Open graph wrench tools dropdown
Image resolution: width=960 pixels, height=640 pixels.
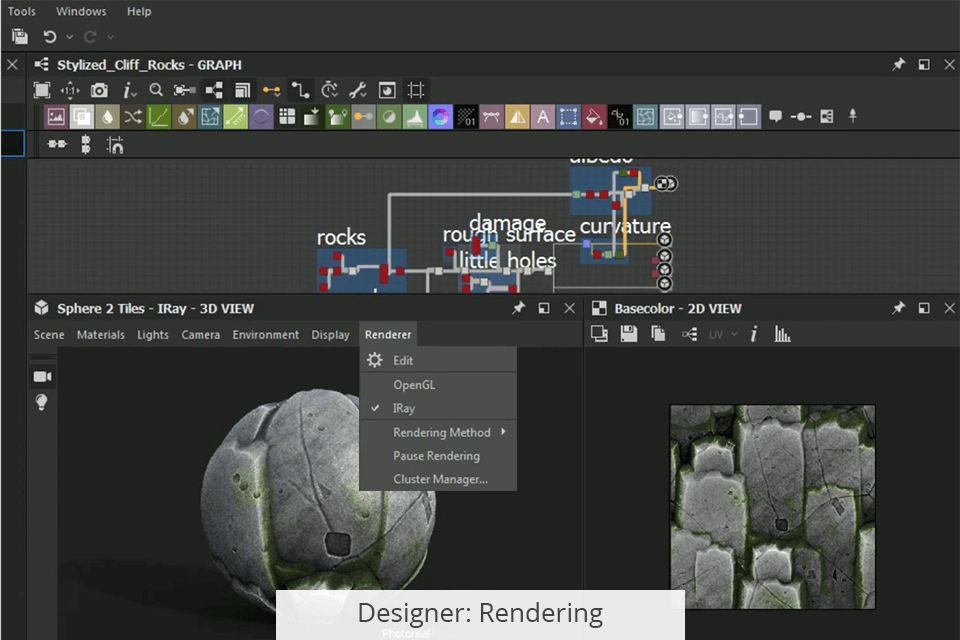(x=358, y=91)
